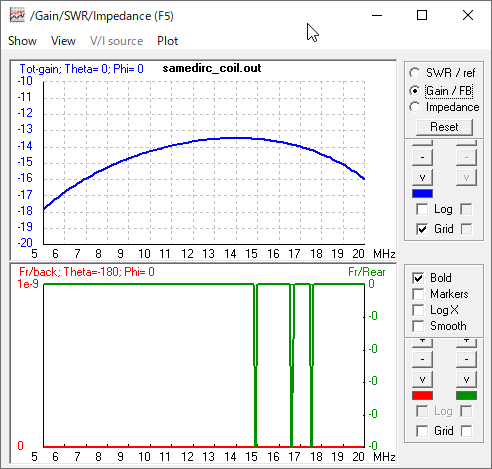Click the blue gain trace color swatch

pos(422,193)
